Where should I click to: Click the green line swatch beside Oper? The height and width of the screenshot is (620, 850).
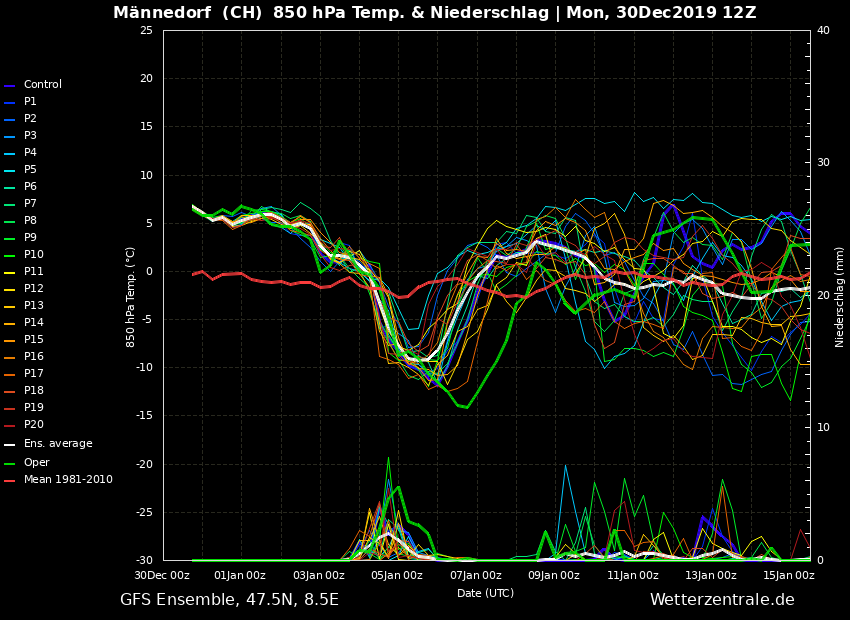(x=10, y=464)
